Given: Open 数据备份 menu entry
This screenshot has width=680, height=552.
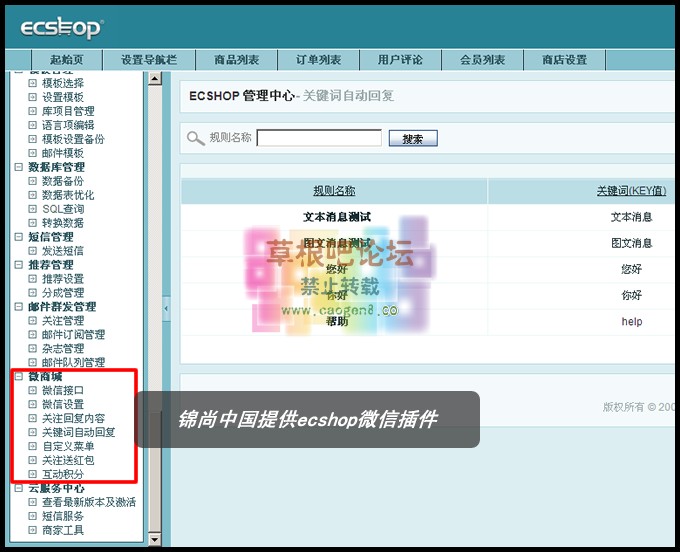Looking at the screenshot, I should pyautogui.click(x=63, y=181).
